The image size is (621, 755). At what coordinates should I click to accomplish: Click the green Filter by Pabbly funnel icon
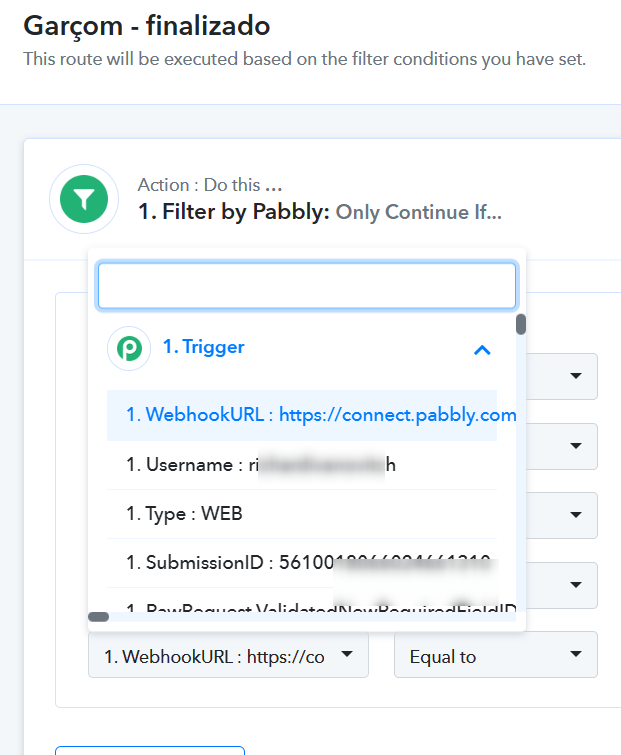coord(84,199)
